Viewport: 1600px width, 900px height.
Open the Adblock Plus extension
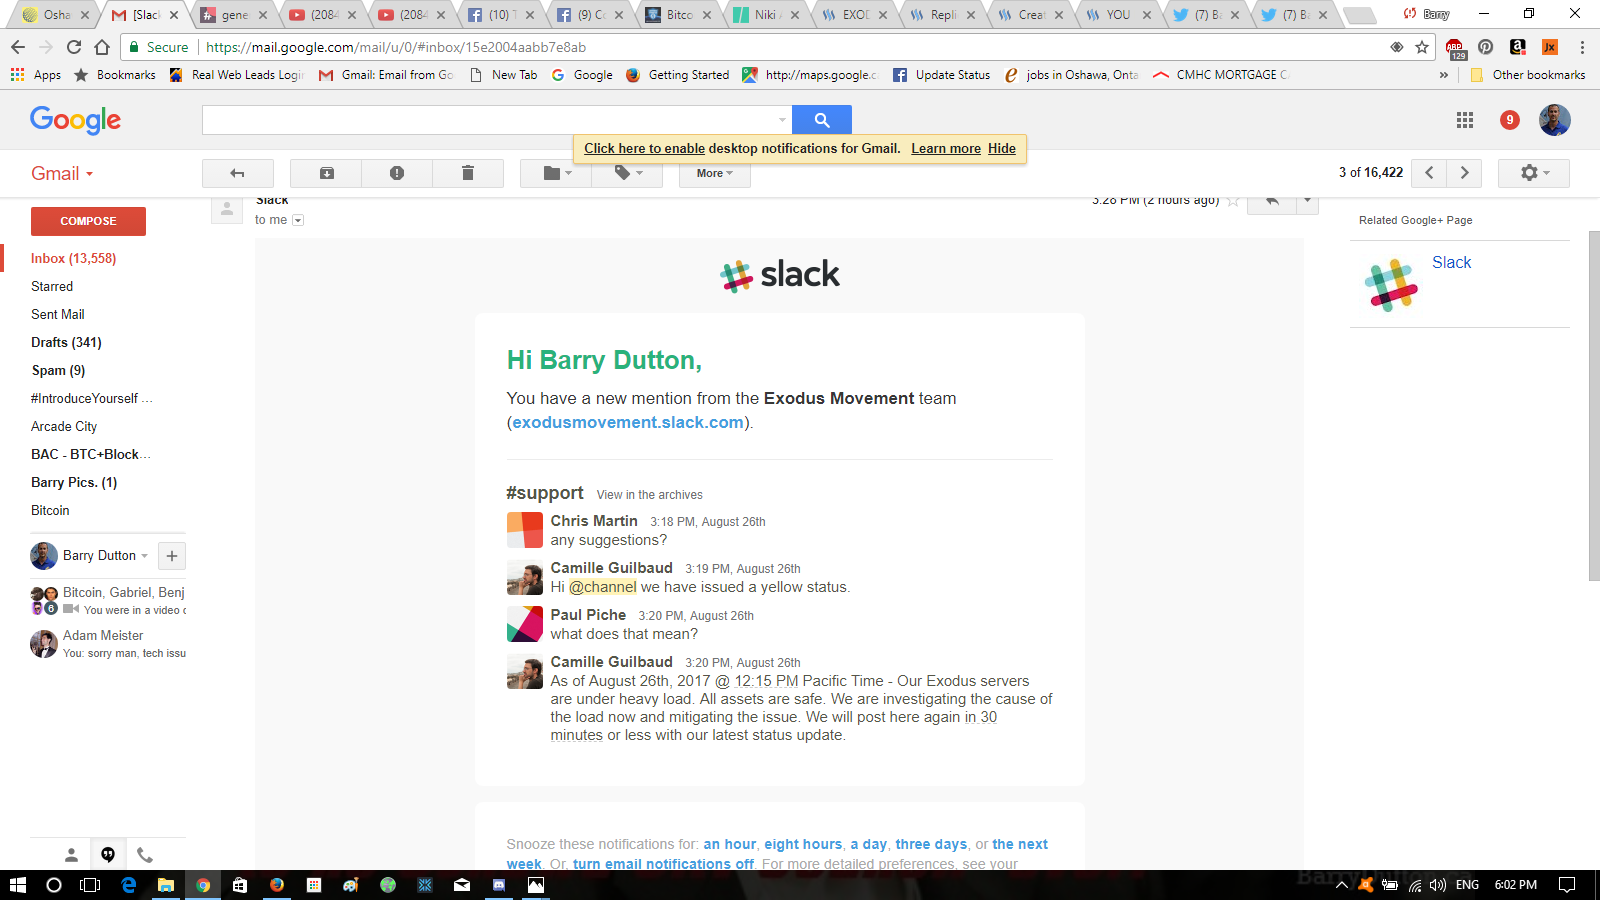tap(1455, 48)
